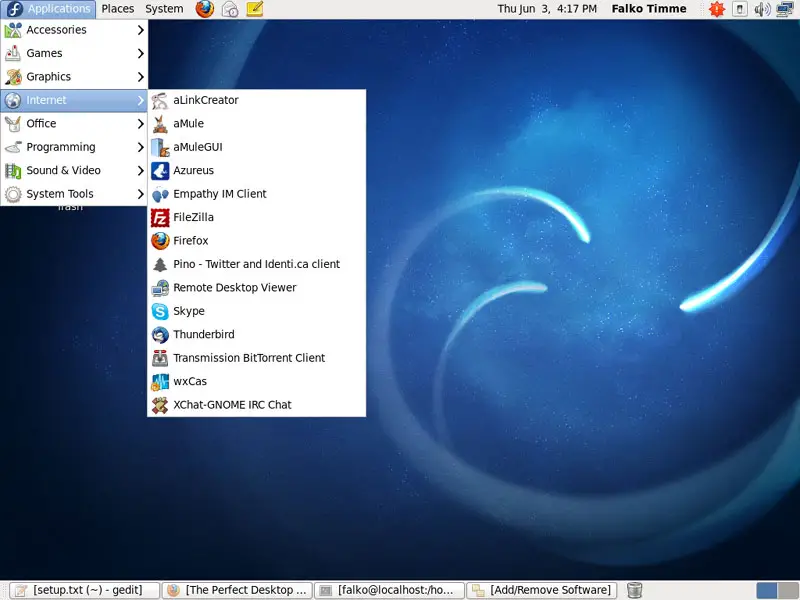This screenshot has height=600, width=800.
Task: Collapse the highlighted Internet category
Action: (74, 100)
